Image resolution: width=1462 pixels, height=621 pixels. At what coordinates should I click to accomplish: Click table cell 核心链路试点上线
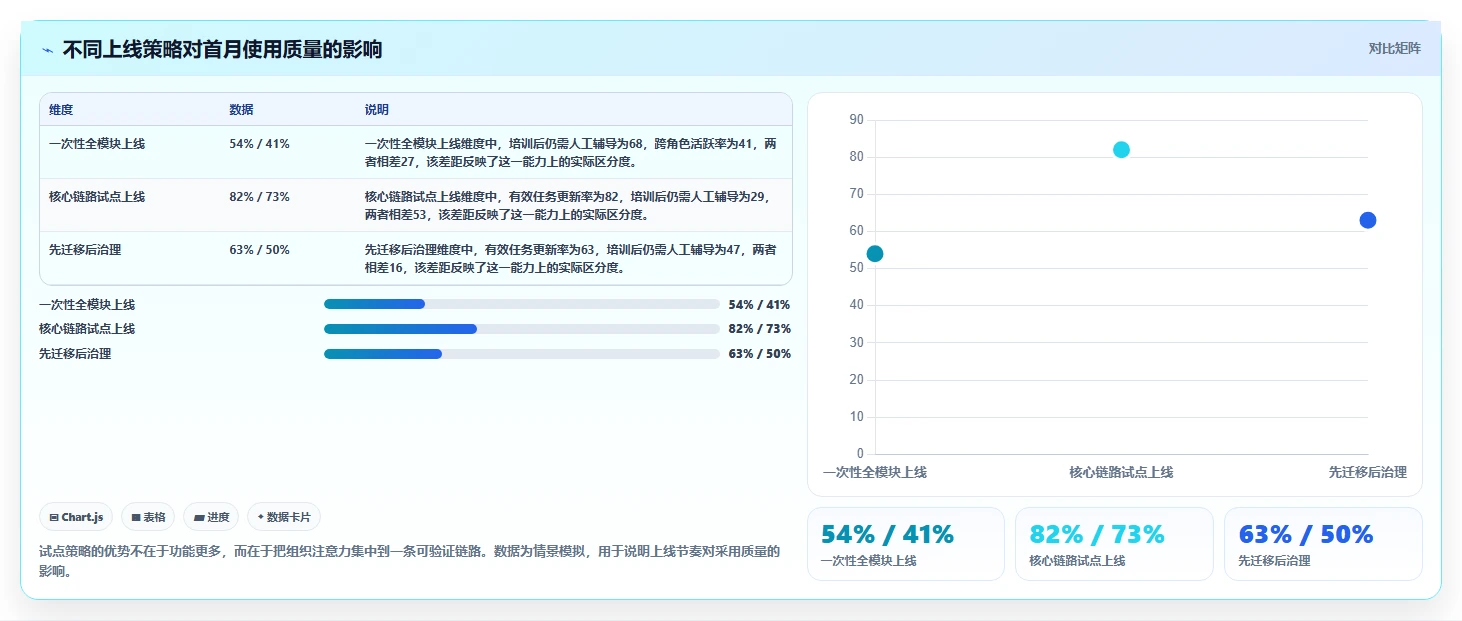point(97,197)
